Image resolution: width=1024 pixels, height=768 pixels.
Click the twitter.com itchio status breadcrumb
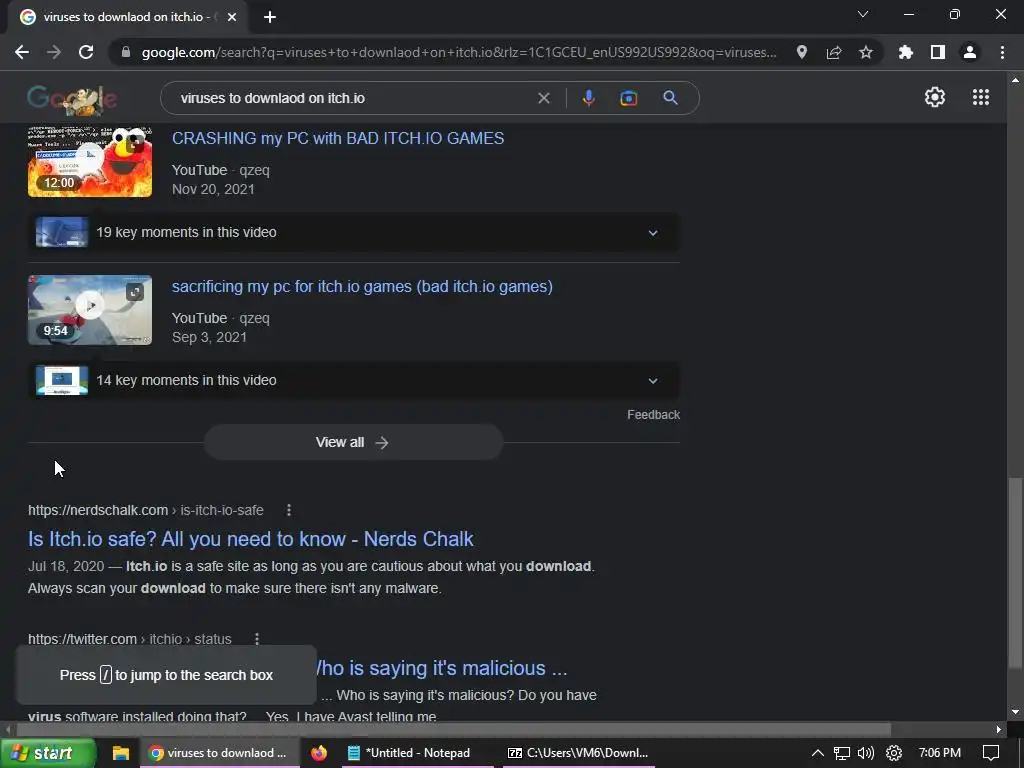click(129, 639)
